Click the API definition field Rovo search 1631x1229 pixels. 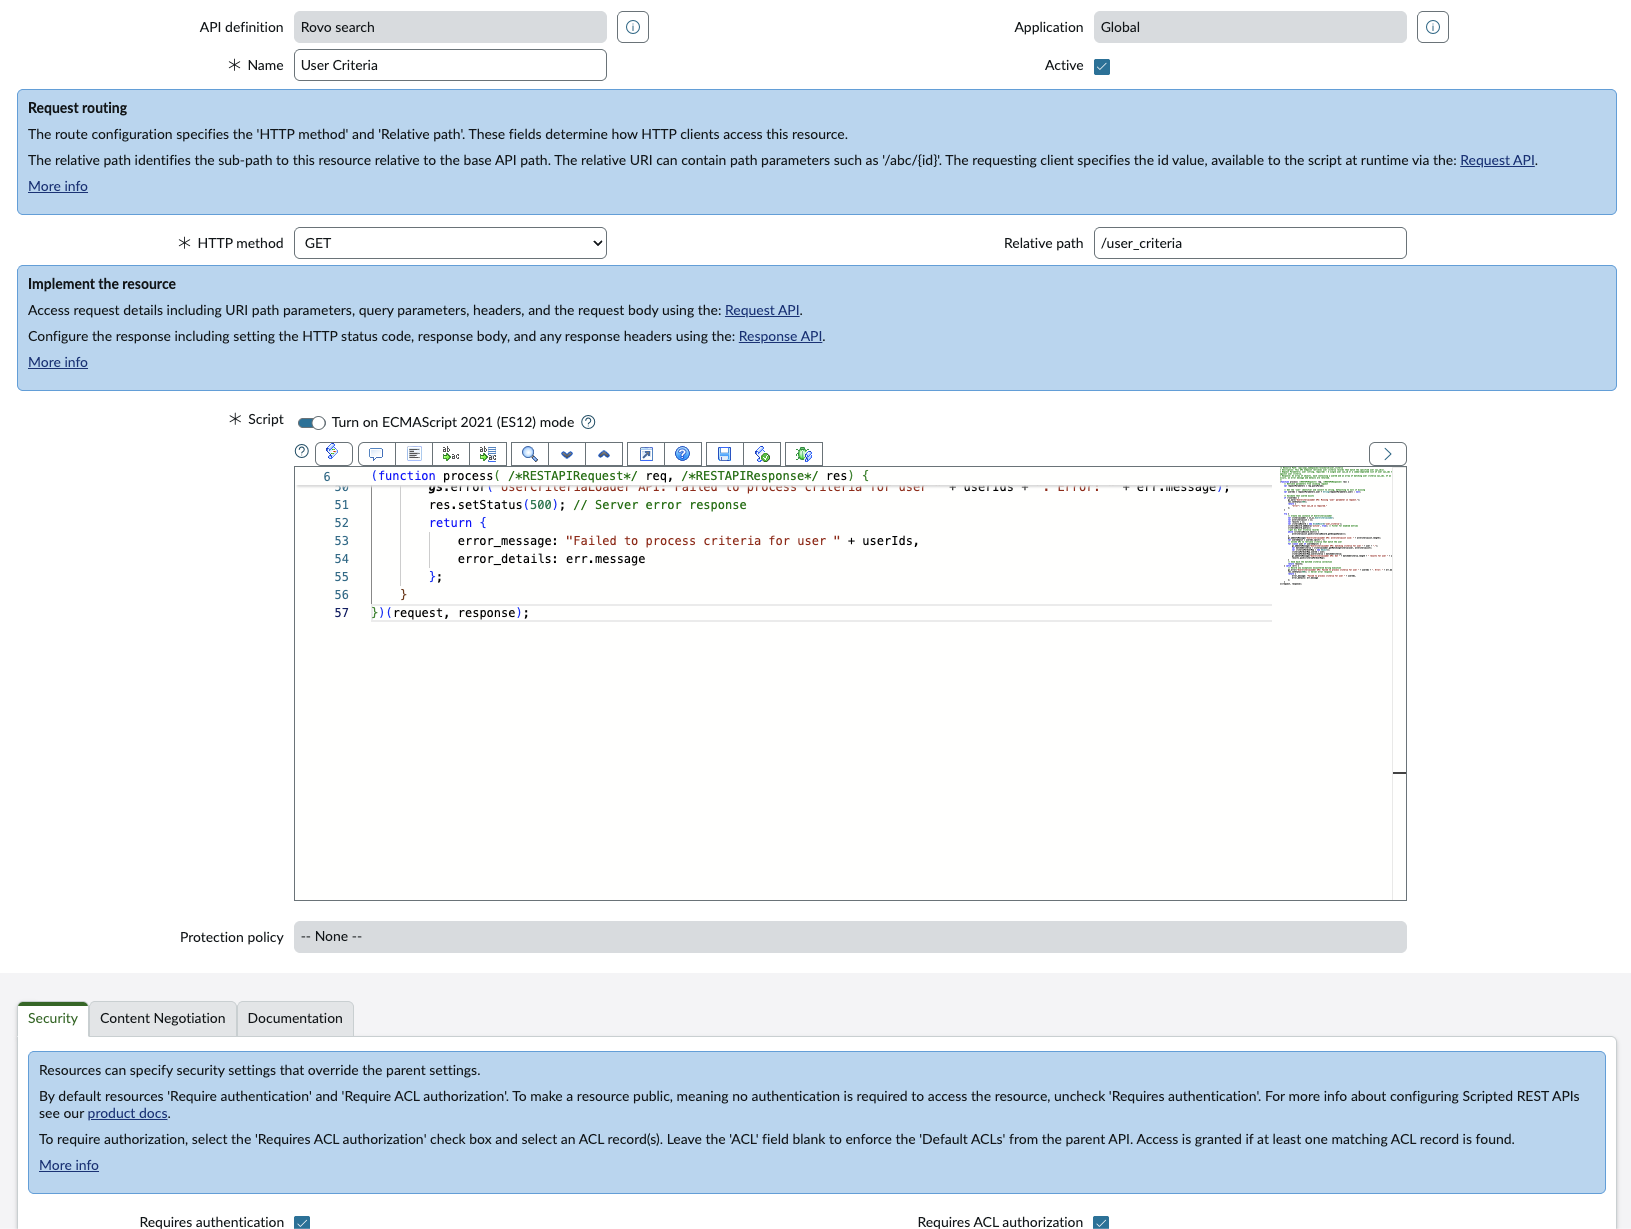point(450,27)
